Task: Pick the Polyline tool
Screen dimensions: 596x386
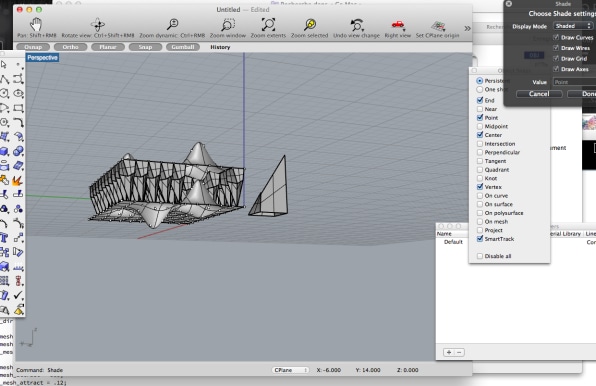Action: pyautogui.click(x=5, y=79)
